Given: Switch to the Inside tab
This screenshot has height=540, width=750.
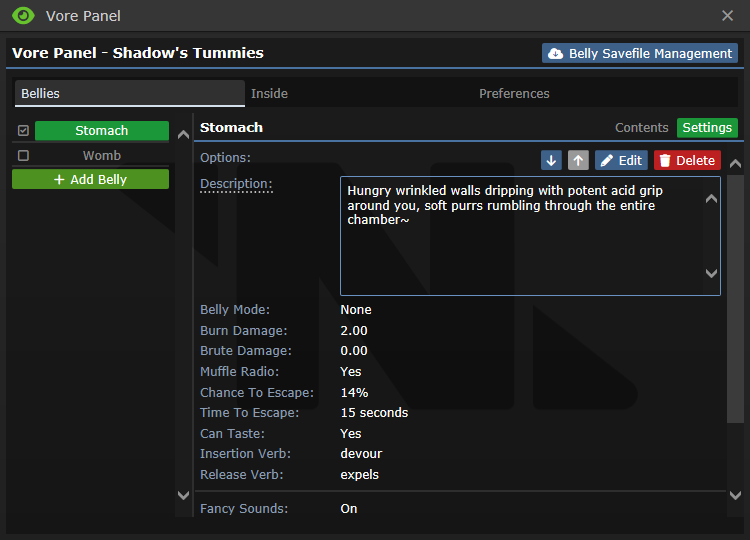Looking at the screenshot, I should click(x=269, y=93).
